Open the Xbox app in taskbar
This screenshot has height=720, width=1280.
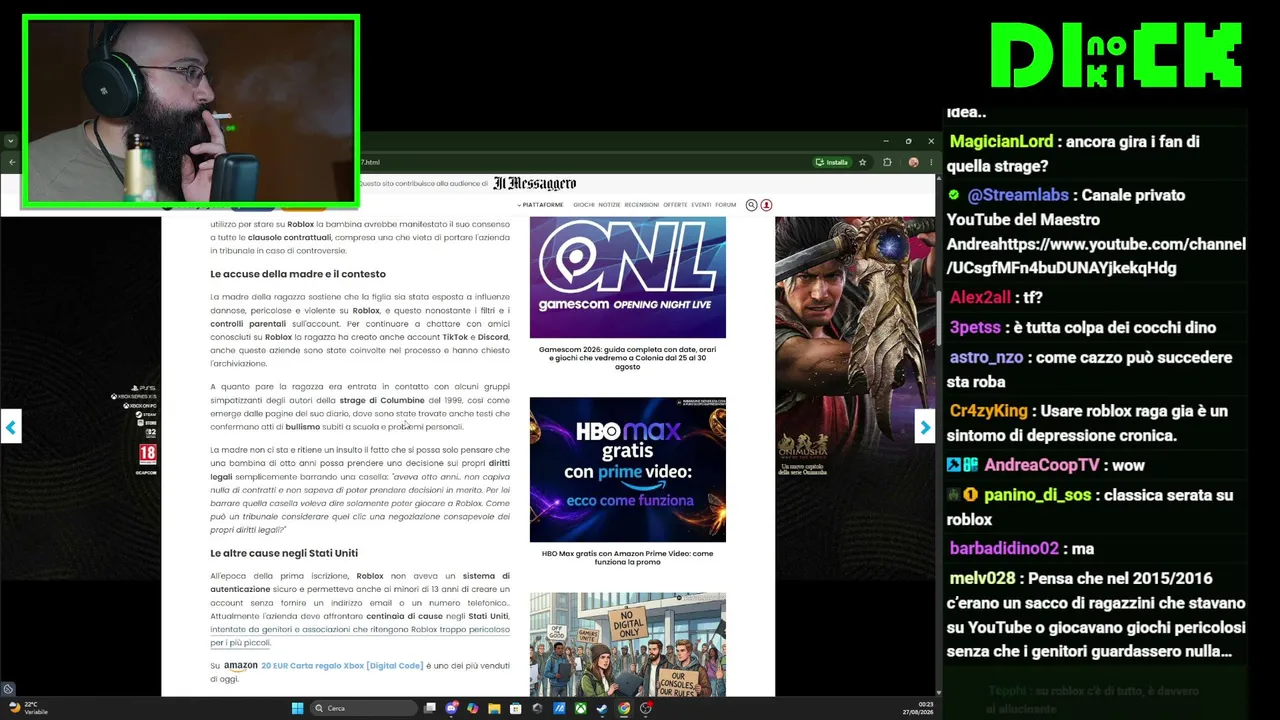click(x=580, y=708)
